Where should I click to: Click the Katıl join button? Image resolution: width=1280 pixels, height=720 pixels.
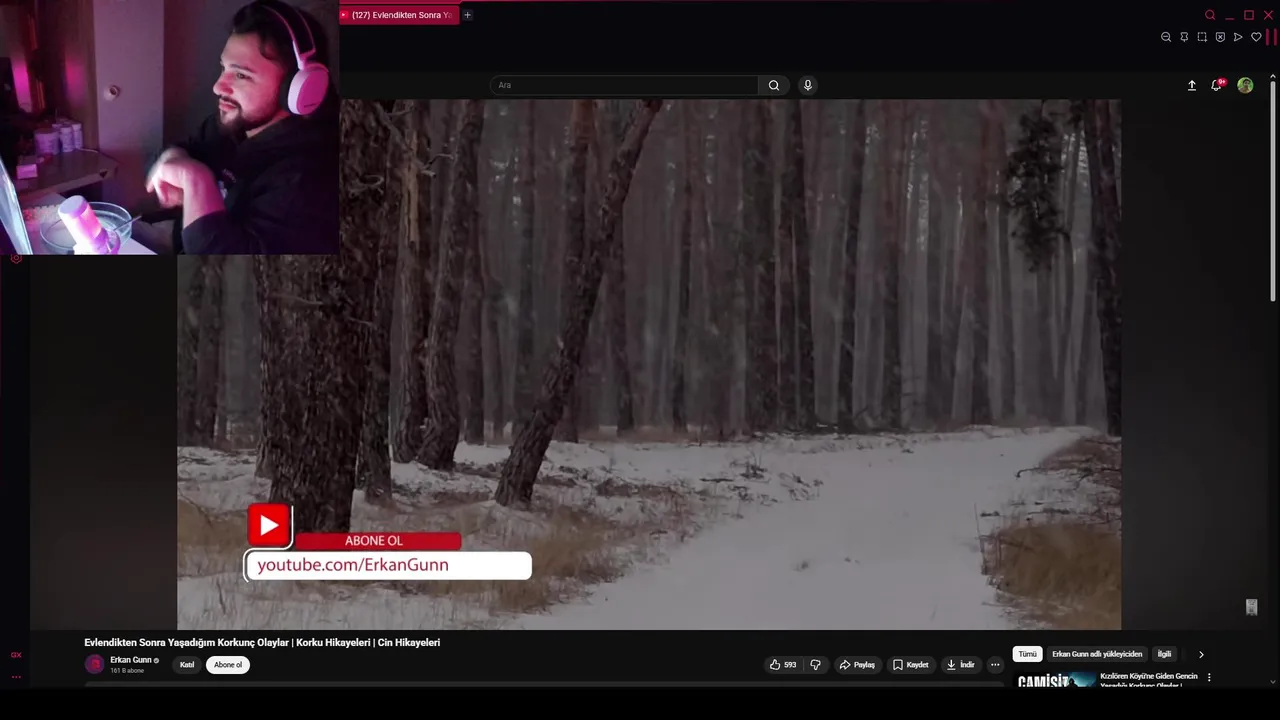(x=186, y=665)
